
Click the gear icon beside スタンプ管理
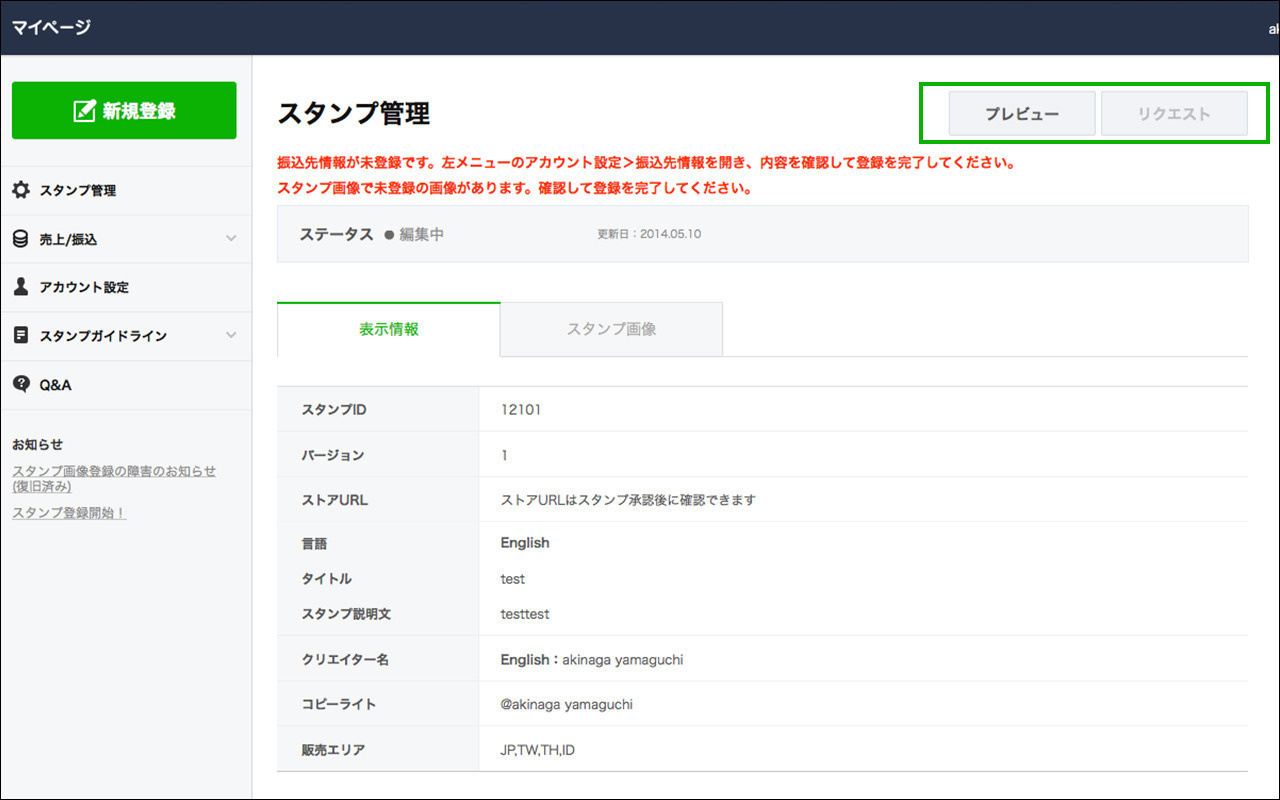(21, 190)
